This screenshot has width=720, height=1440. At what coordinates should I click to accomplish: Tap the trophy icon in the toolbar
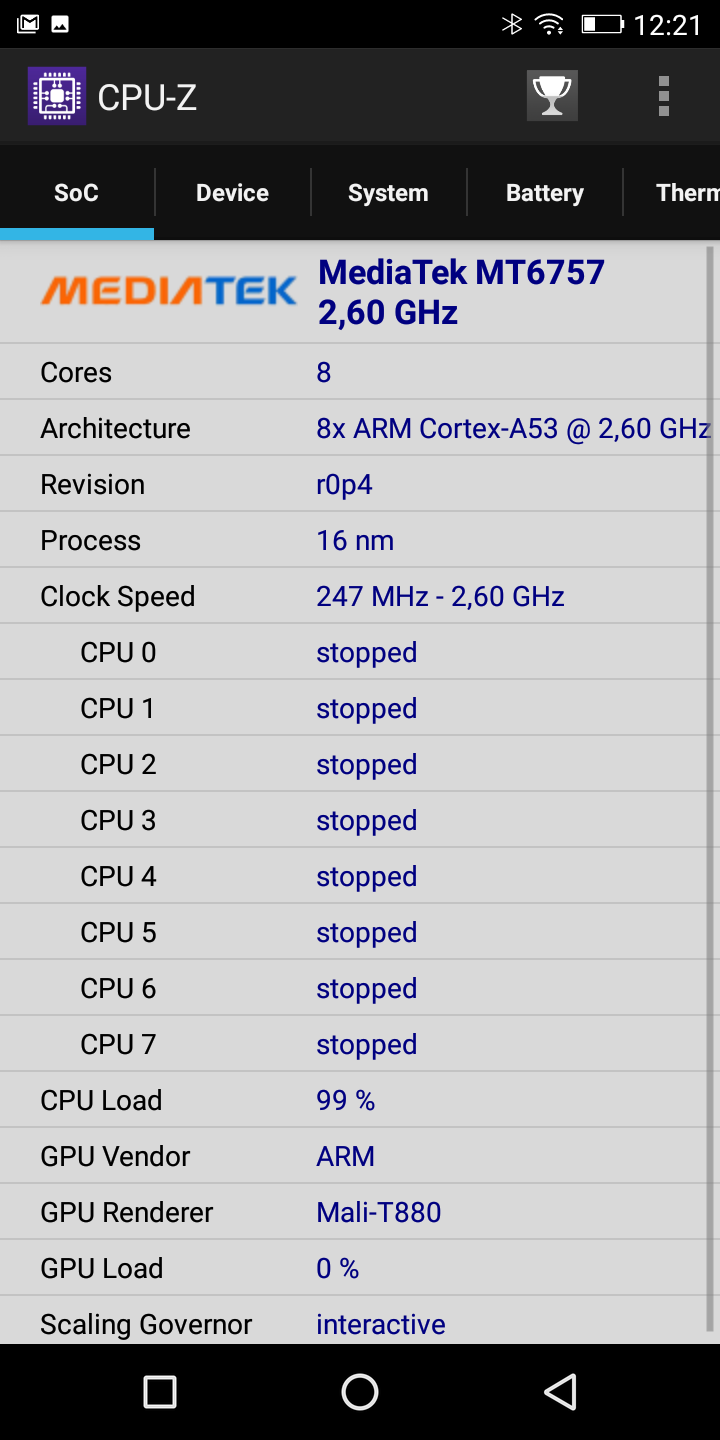[x=552, y=97]
